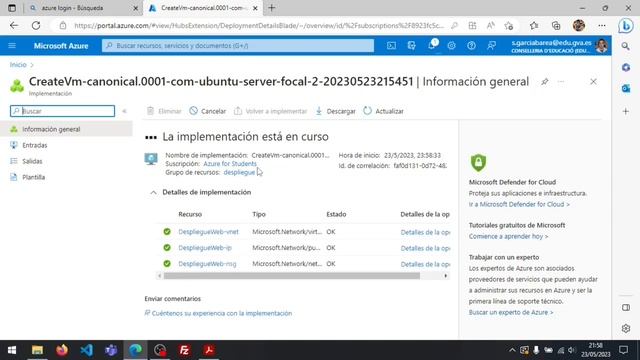This screenshot has height=360, width=640.
Task: Focus the Buscar filter field in left menu
Action: (62, 111)
